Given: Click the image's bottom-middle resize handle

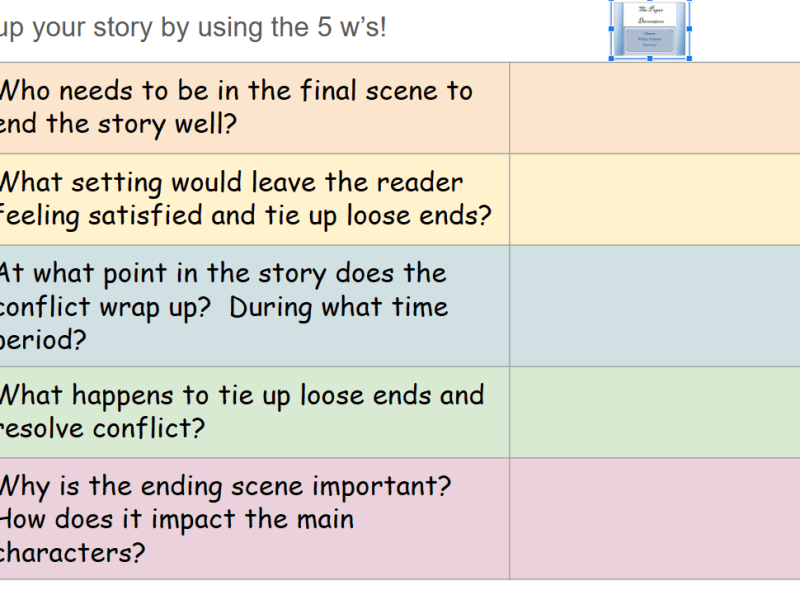Looking at the screenshot, I should [650, 58].
